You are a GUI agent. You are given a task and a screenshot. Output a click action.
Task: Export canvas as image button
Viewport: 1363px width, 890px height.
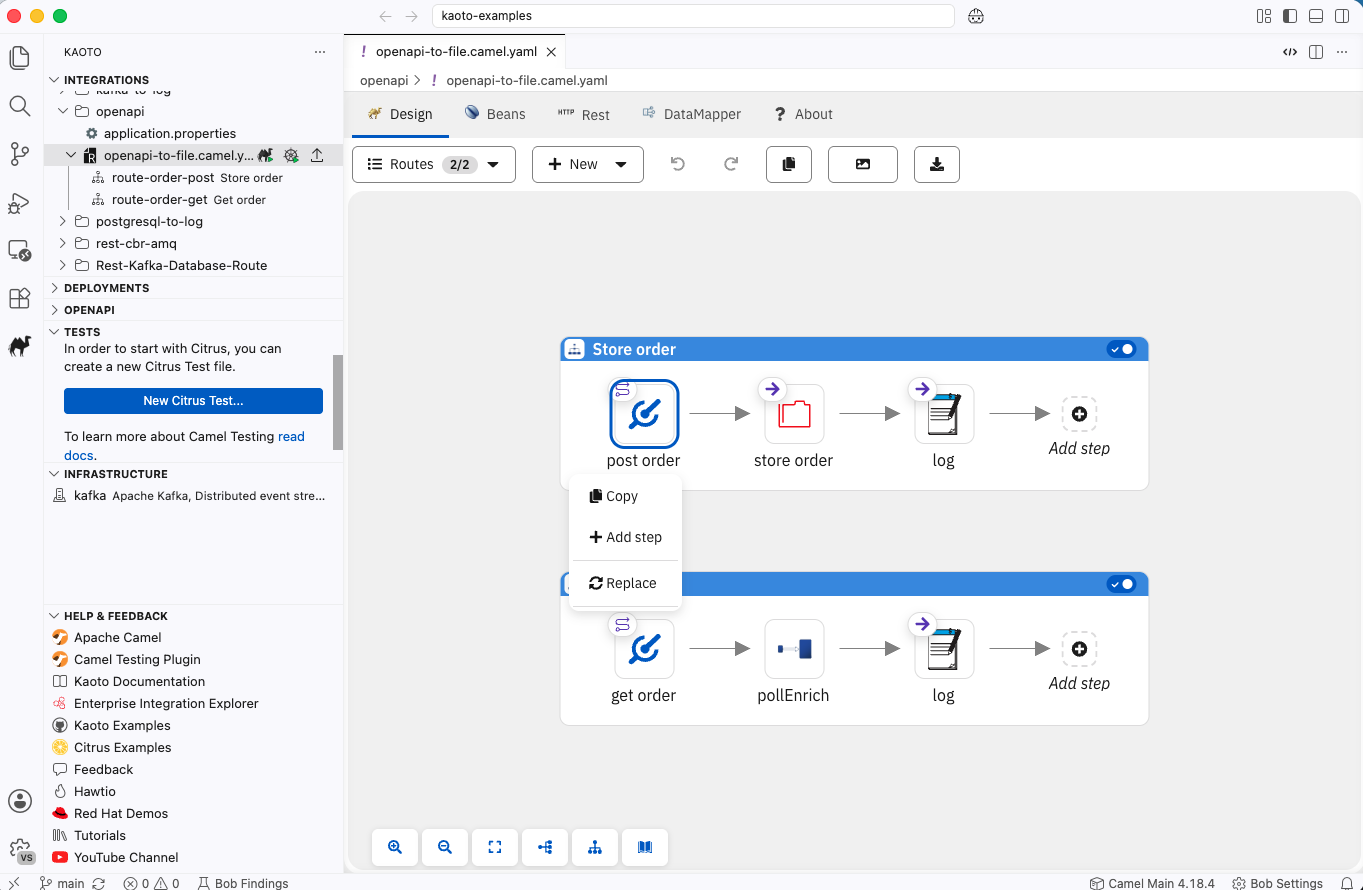(x=863, y=164)
